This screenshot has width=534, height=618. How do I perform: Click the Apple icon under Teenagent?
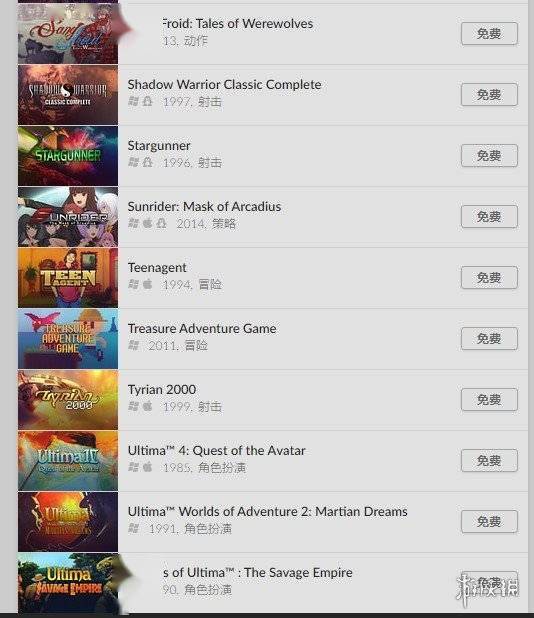[147, 284]
